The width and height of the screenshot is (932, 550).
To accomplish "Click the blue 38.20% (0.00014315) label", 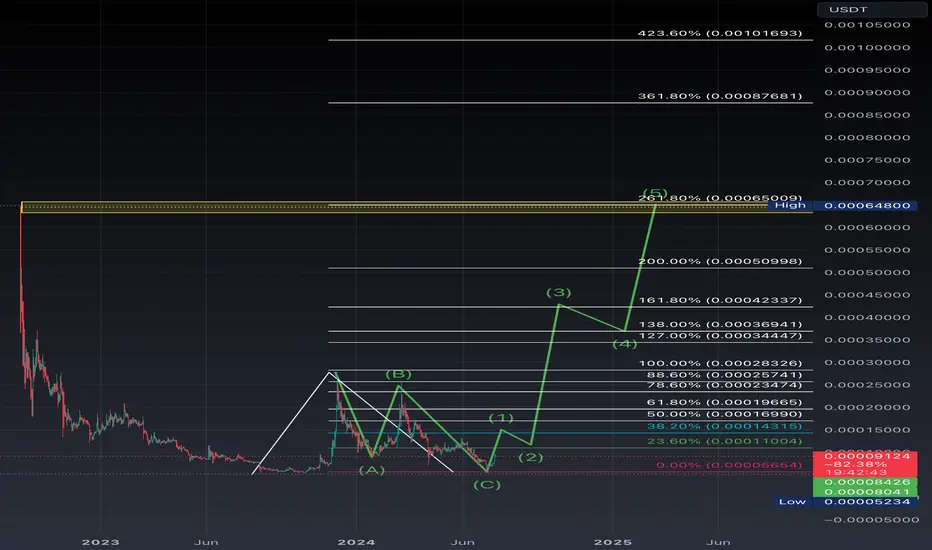I will point(724,426).
